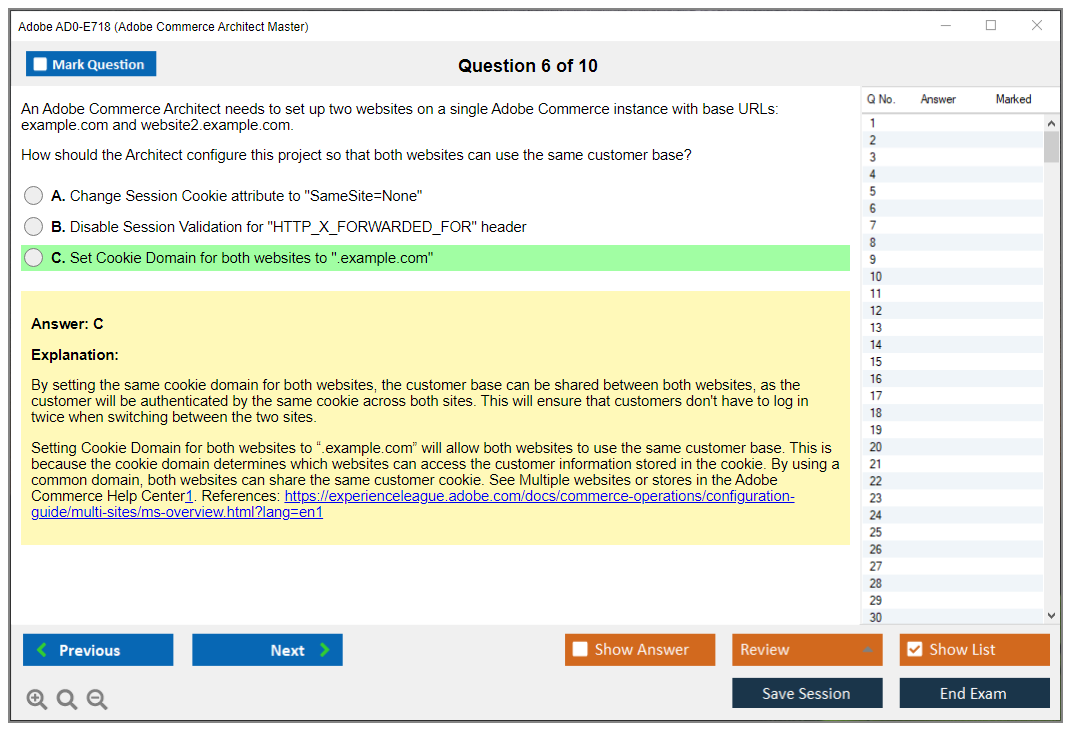Tick the Mark Question checkbox

click(41, 65)
